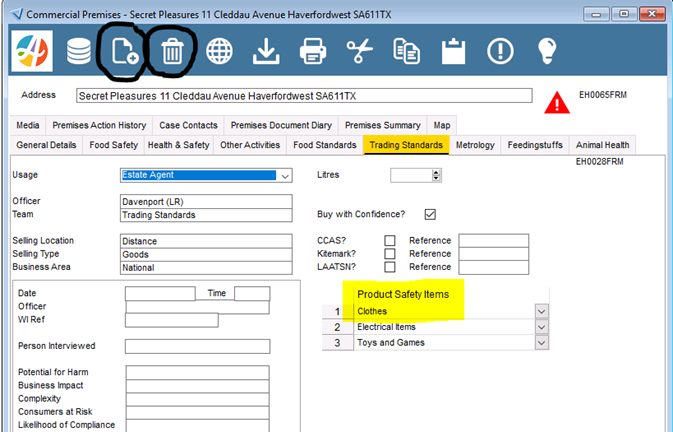Image resolution: width=673 pixels, height=432 pixels.
Task: Click the light bulb tips icon
Action: (x=547, y=51)
